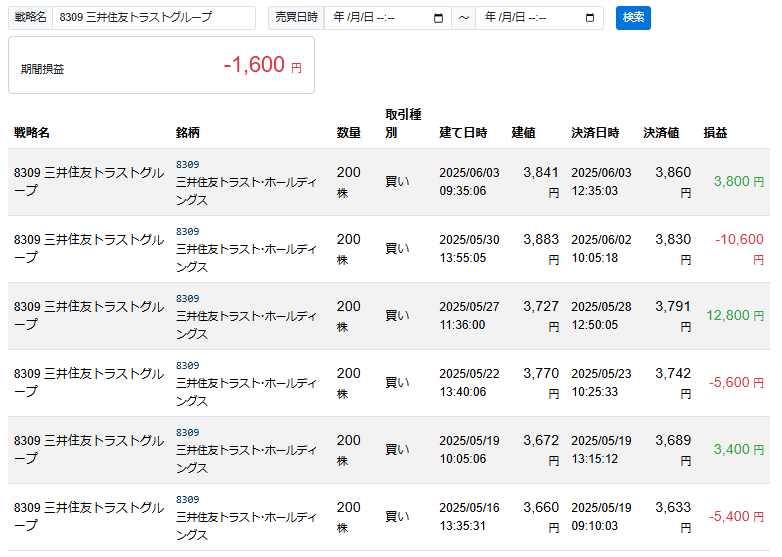This screenshot has width=782, height=557.
Task: Click the entry price 3,841 円
Action: tap(541, 182)
